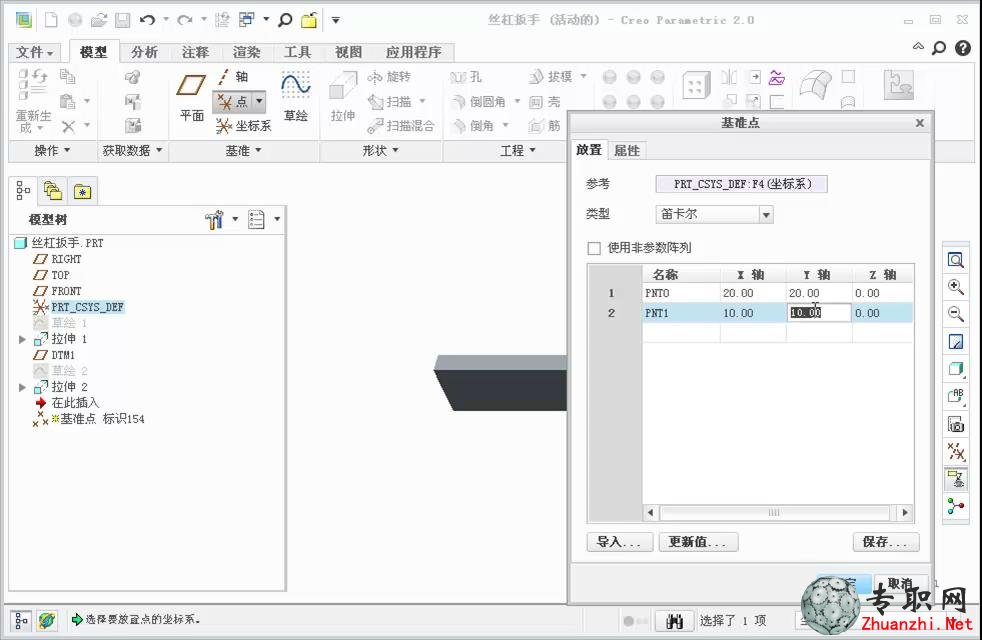This screenshot has height=640, width=982.
Task: Open the help question mark icon
Action: (963, 48)
